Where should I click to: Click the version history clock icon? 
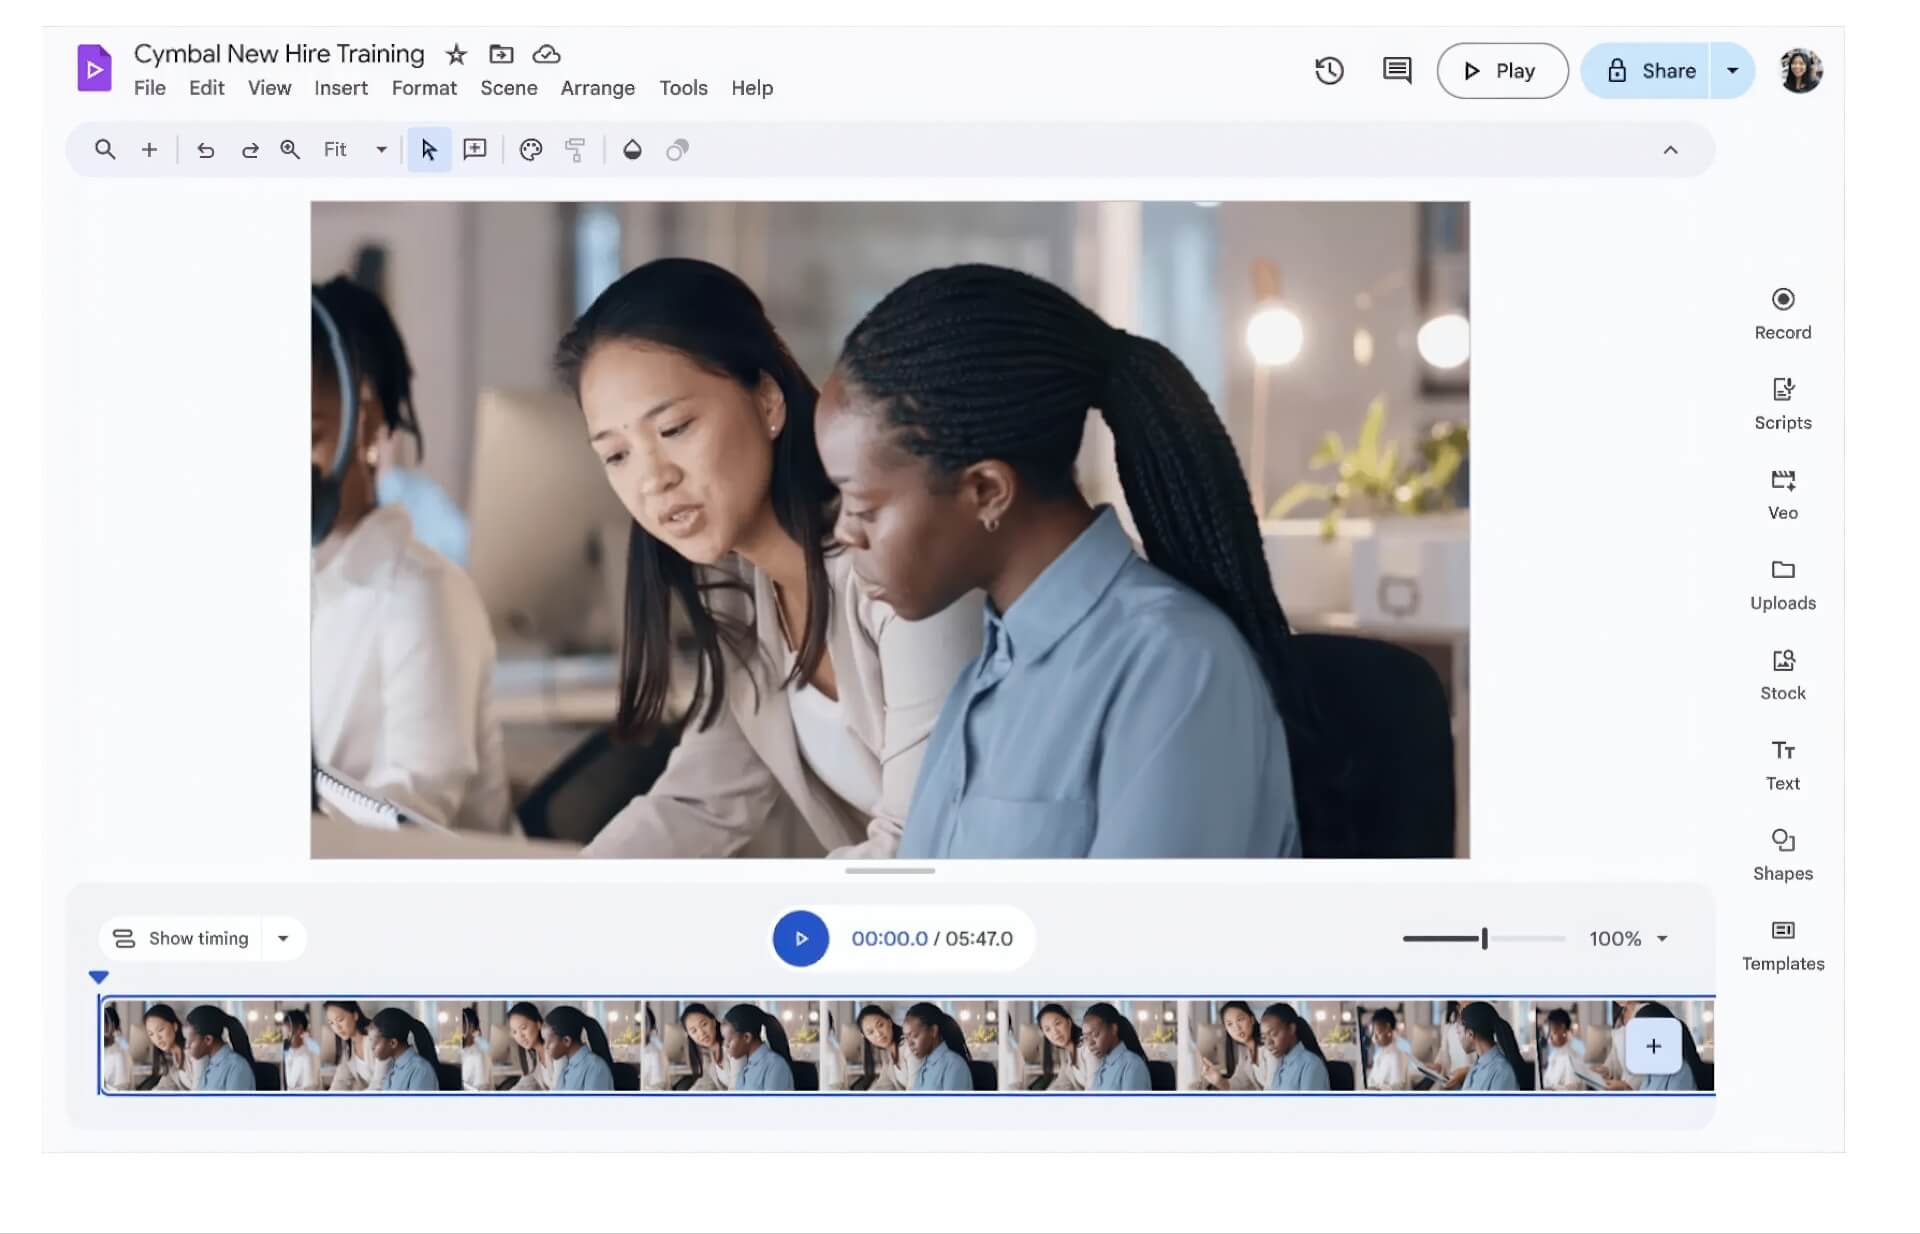1329,71
